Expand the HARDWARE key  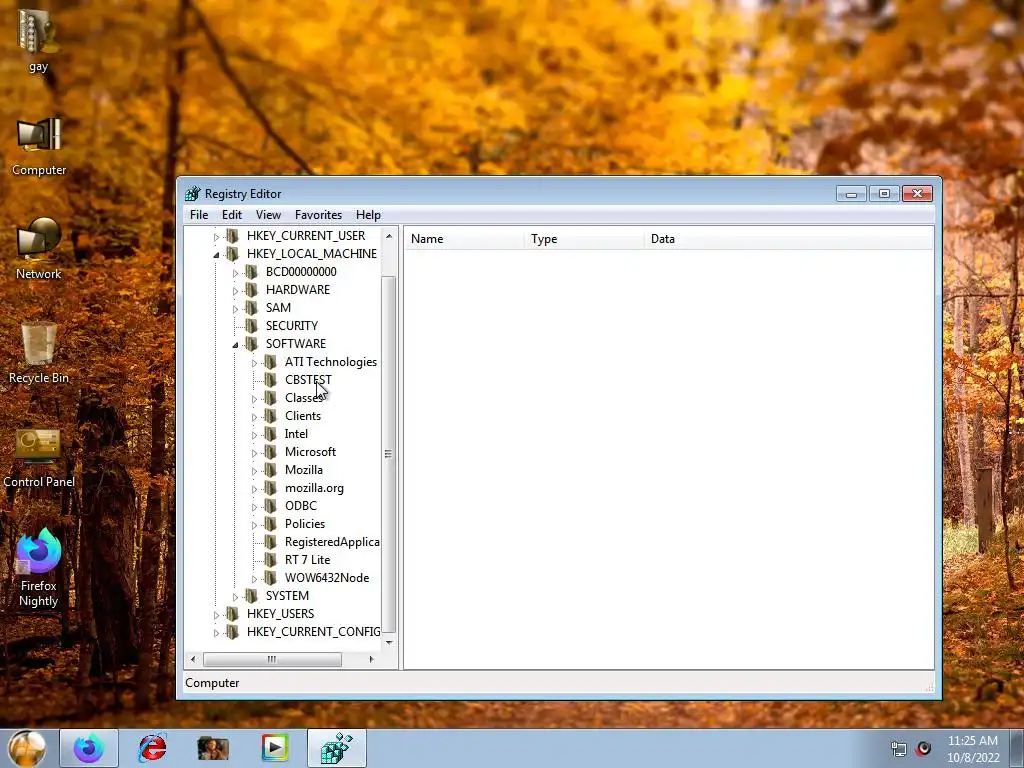coord(235,291)
